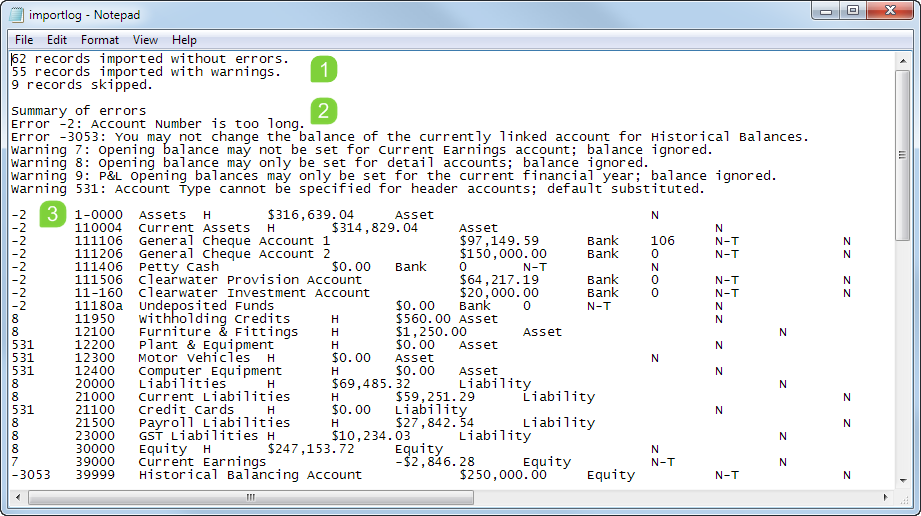The width and height of the screenshot is (921, 516).
Task: Click the vertical scrollbar down arrow
Action: tap(903, 481)
